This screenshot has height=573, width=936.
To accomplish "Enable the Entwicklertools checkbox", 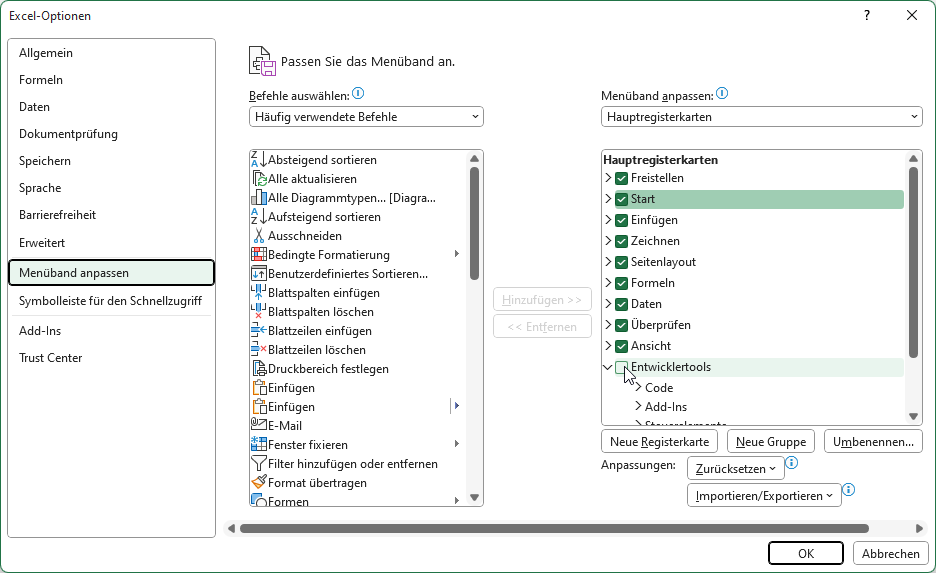I will pyautogui.click(x=621, y=367).
